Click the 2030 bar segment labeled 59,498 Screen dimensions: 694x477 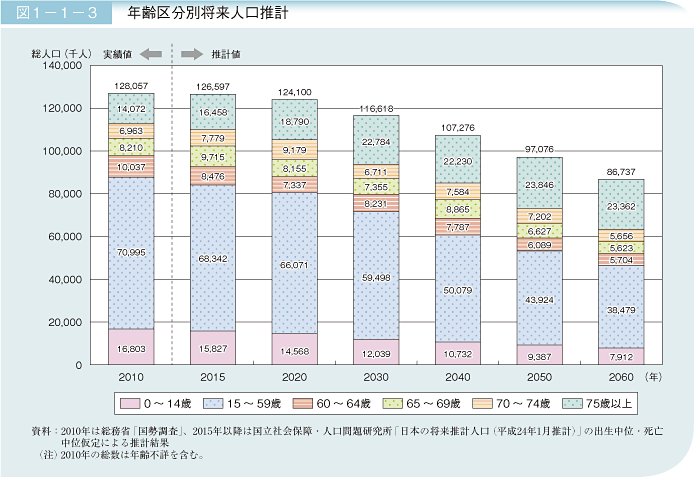pos(375,275)
